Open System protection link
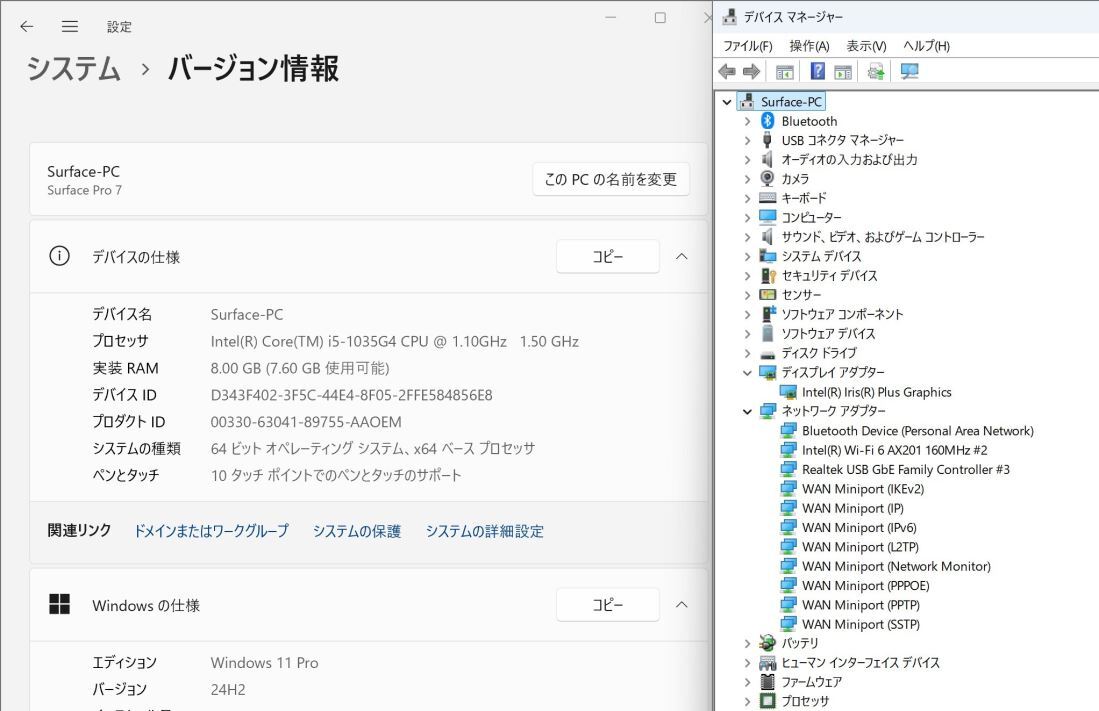The width and height of the screenshot is (1099, 711). [357, 531]
